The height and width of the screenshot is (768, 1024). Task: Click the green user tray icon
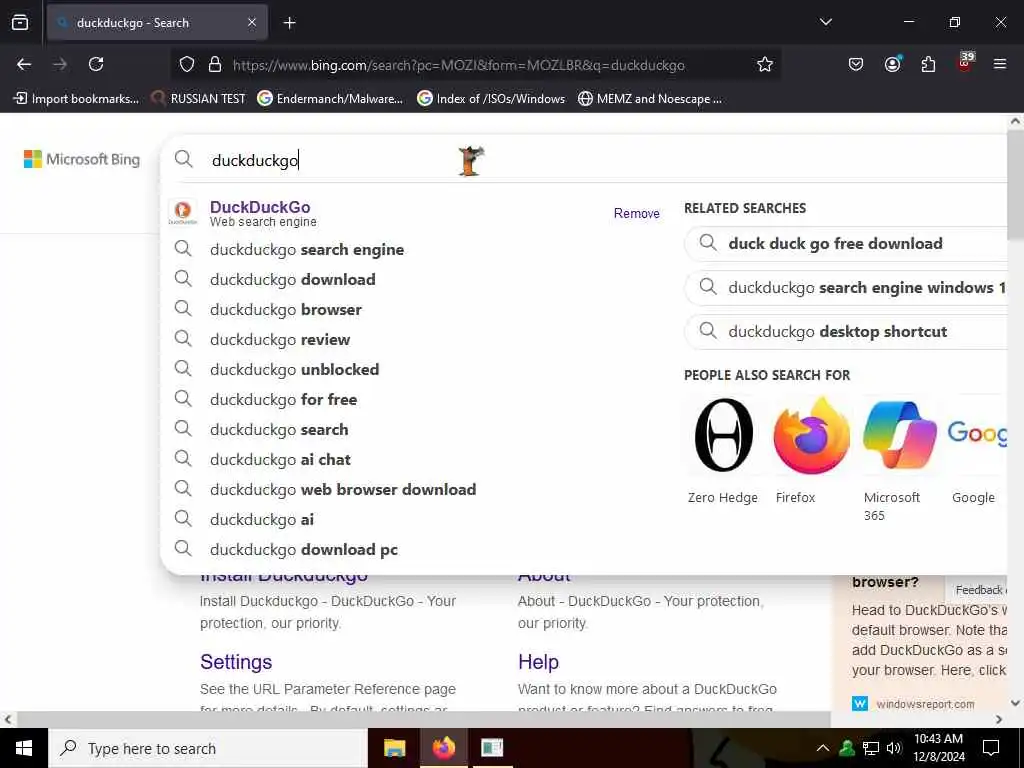pyautogui.click(x=847, y=748)
